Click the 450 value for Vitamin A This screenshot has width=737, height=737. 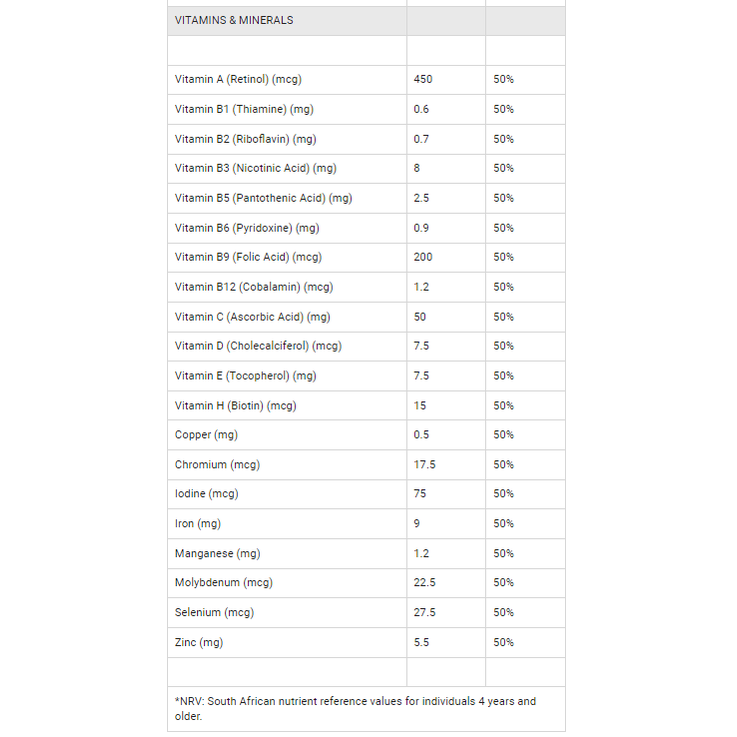click(x=423, y=79)
